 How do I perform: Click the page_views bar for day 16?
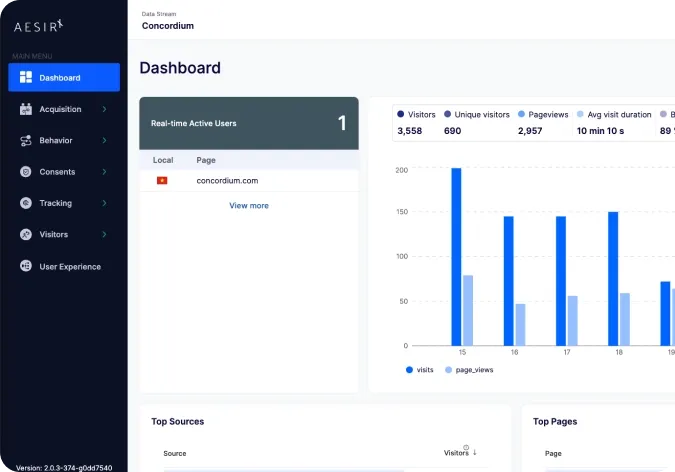(x=520, y=325)
